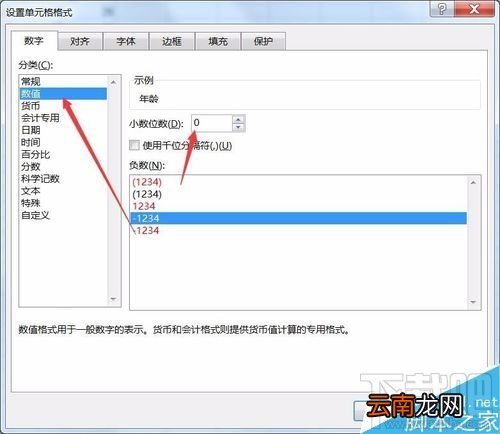Click negative list scroll up arrow
500x434 pixels.
click(x=473, y=182)
